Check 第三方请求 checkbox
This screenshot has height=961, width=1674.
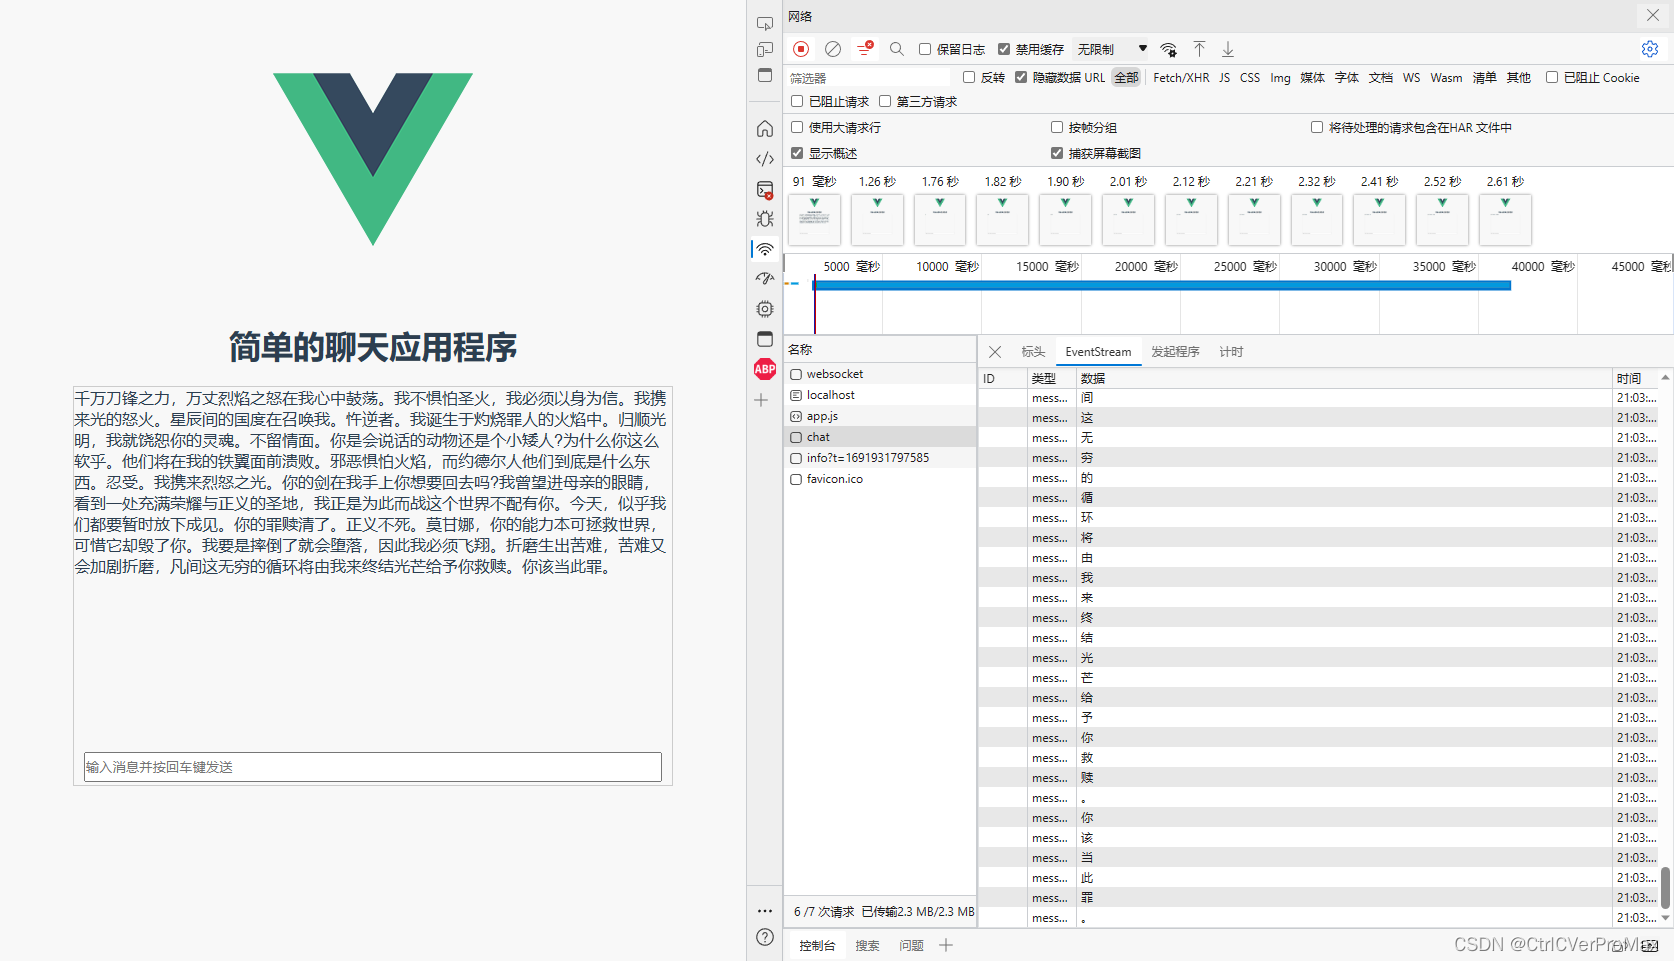point(885,101)
